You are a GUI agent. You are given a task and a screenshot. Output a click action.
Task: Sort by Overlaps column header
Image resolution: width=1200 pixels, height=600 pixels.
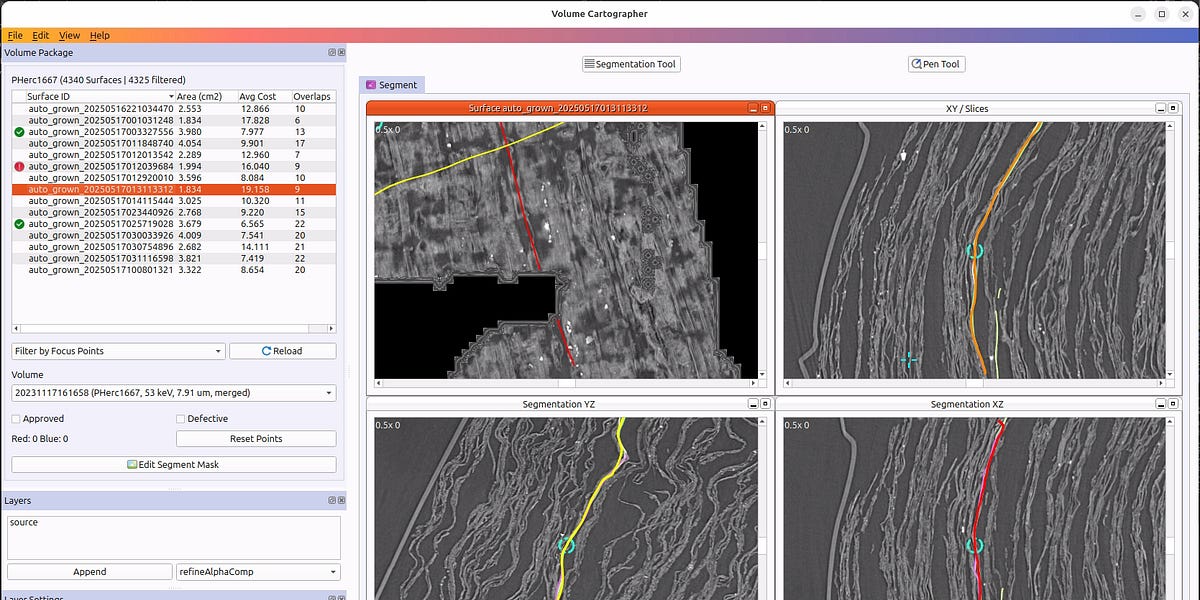(312, 96)
